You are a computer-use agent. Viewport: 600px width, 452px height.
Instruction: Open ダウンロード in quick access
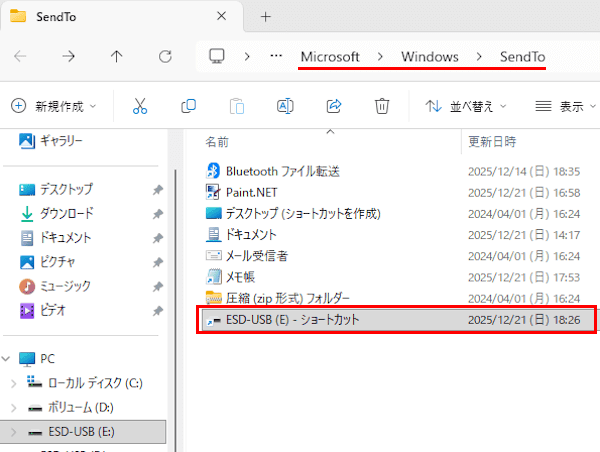(67, 214)
